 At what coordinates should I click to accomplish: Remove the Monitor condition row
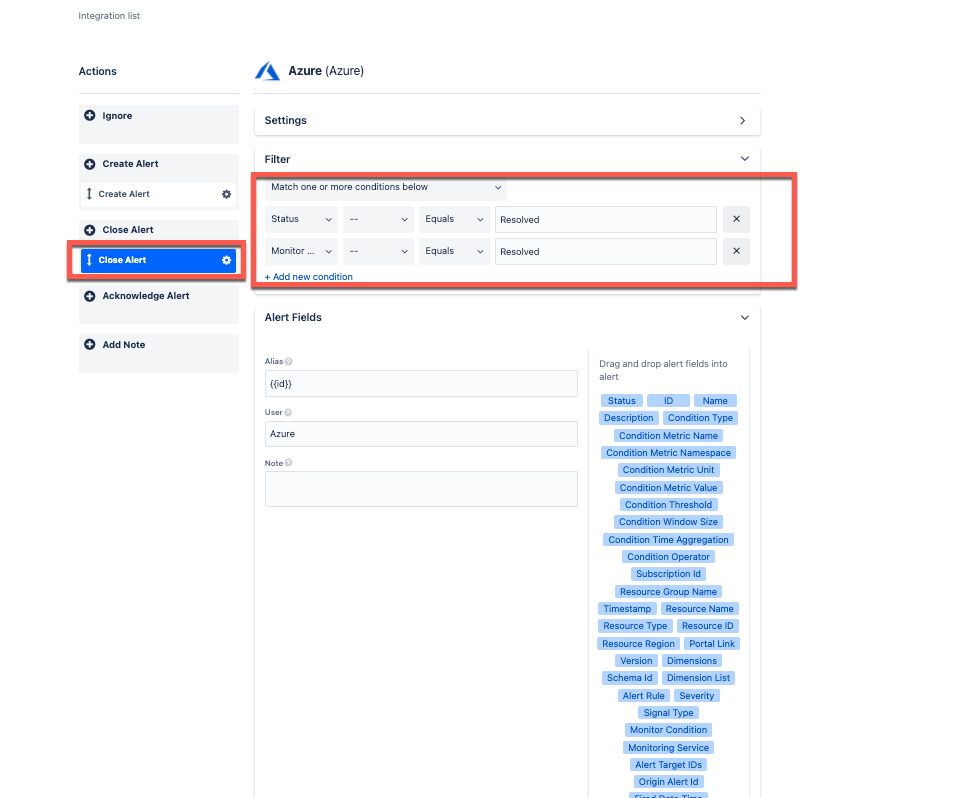click(x=736, y=251)
